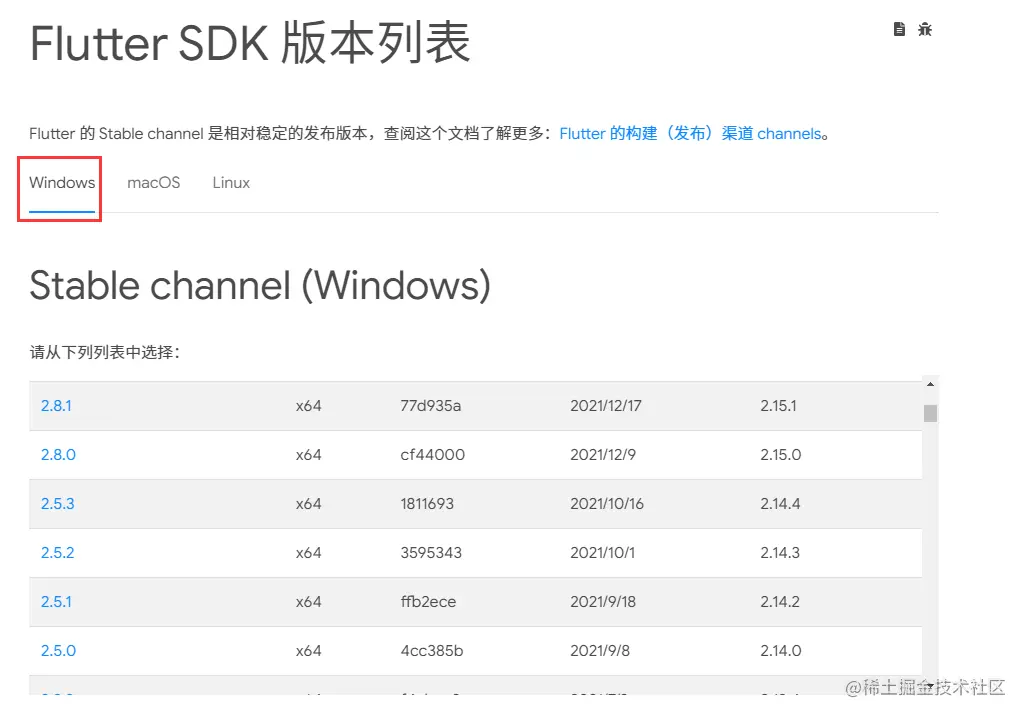Select commit hash 3595343

pyautogui.click(x=431, y=553)
